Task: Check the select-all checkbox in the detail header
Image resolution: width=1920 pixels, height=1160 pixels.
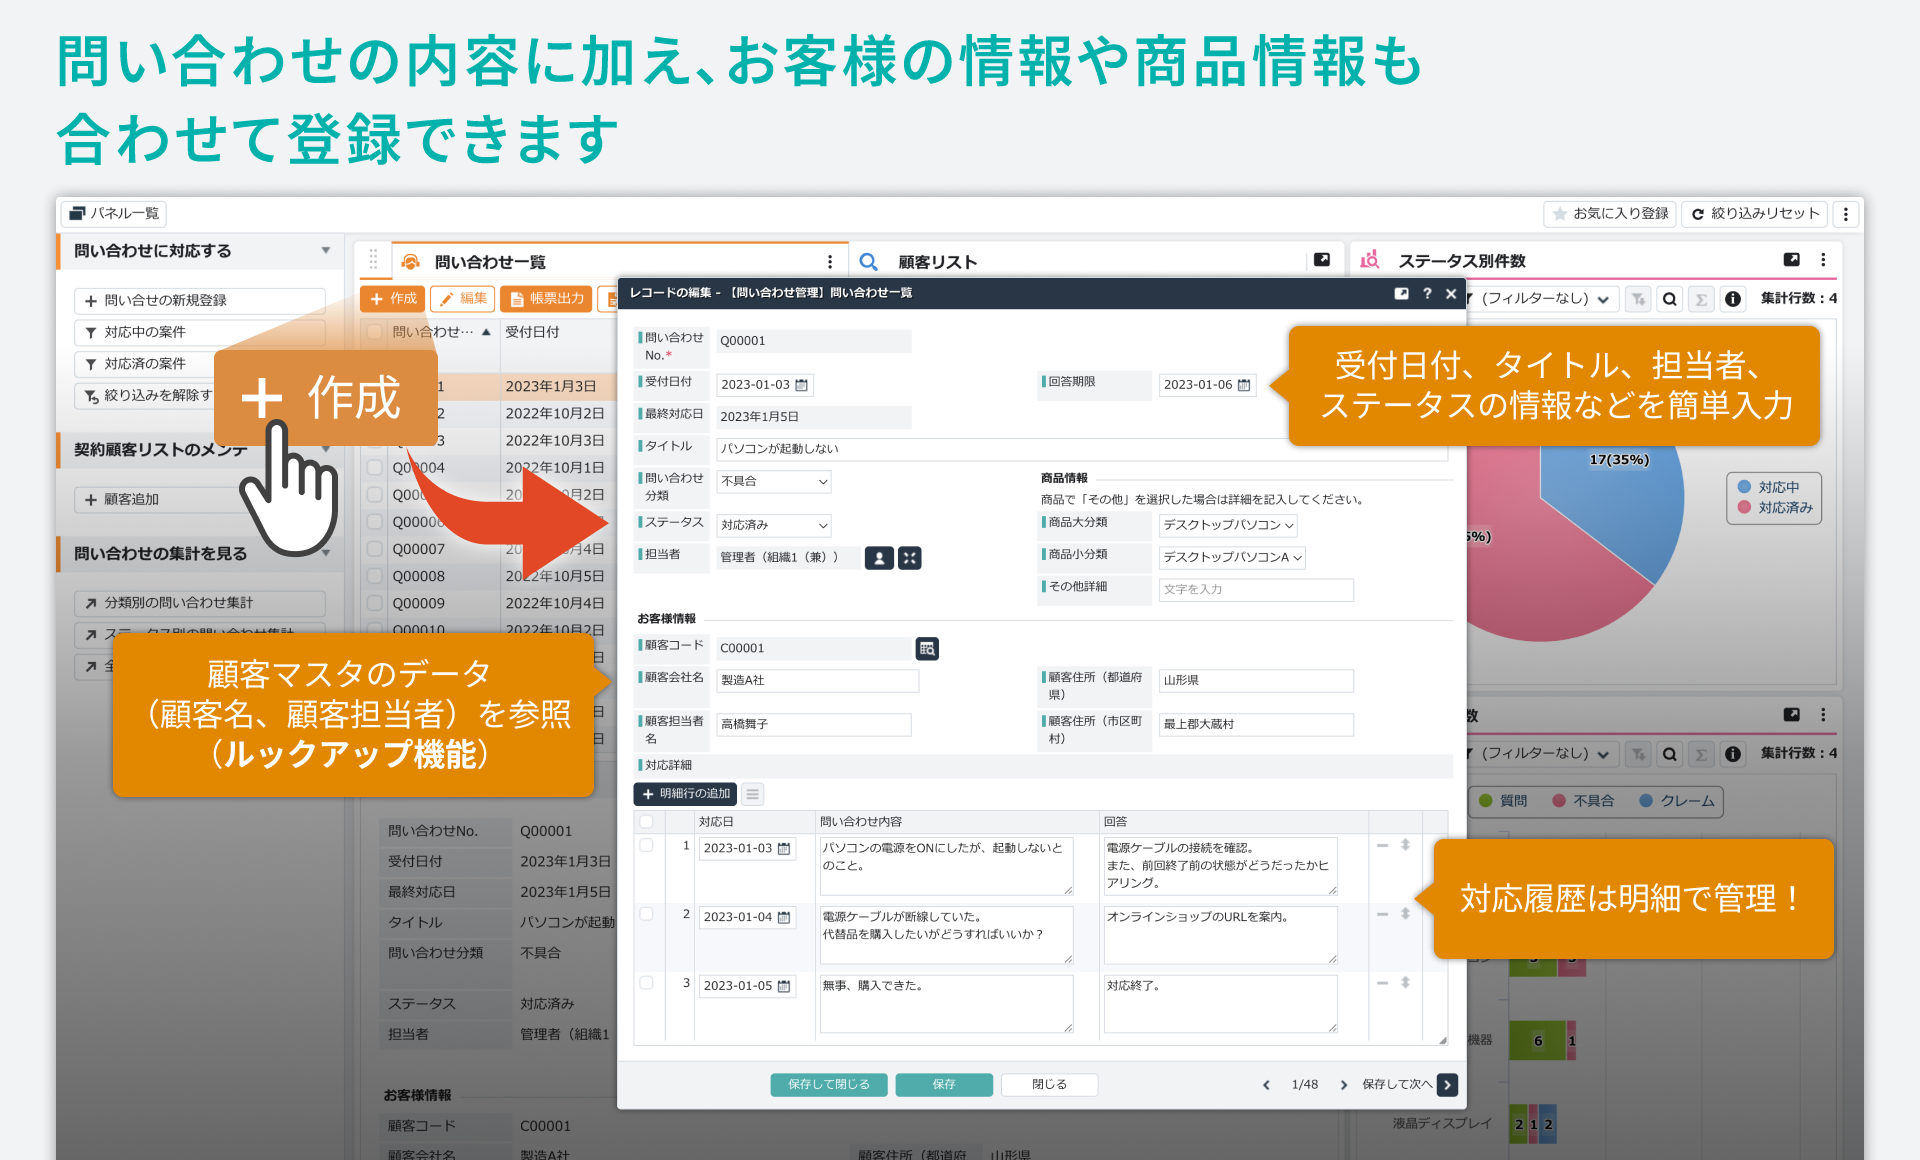Action: 647,820
